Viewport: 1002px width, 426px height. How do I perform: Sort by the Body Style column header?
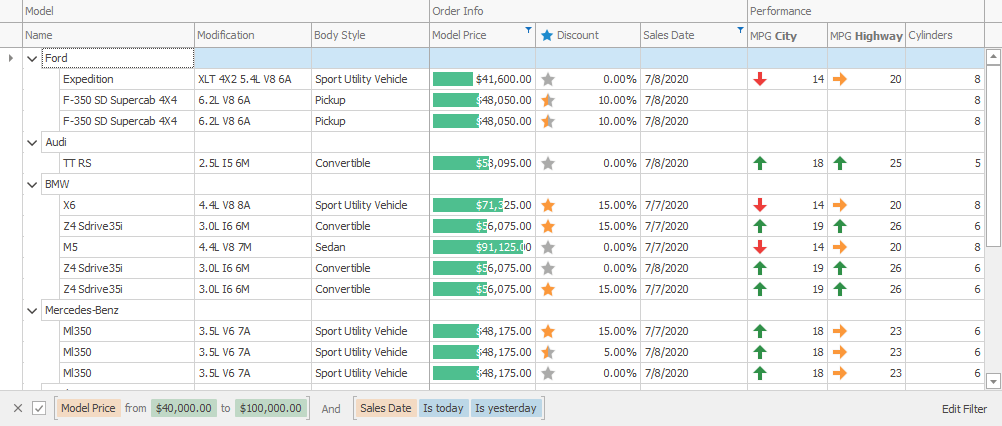click(x=371, y=35)
